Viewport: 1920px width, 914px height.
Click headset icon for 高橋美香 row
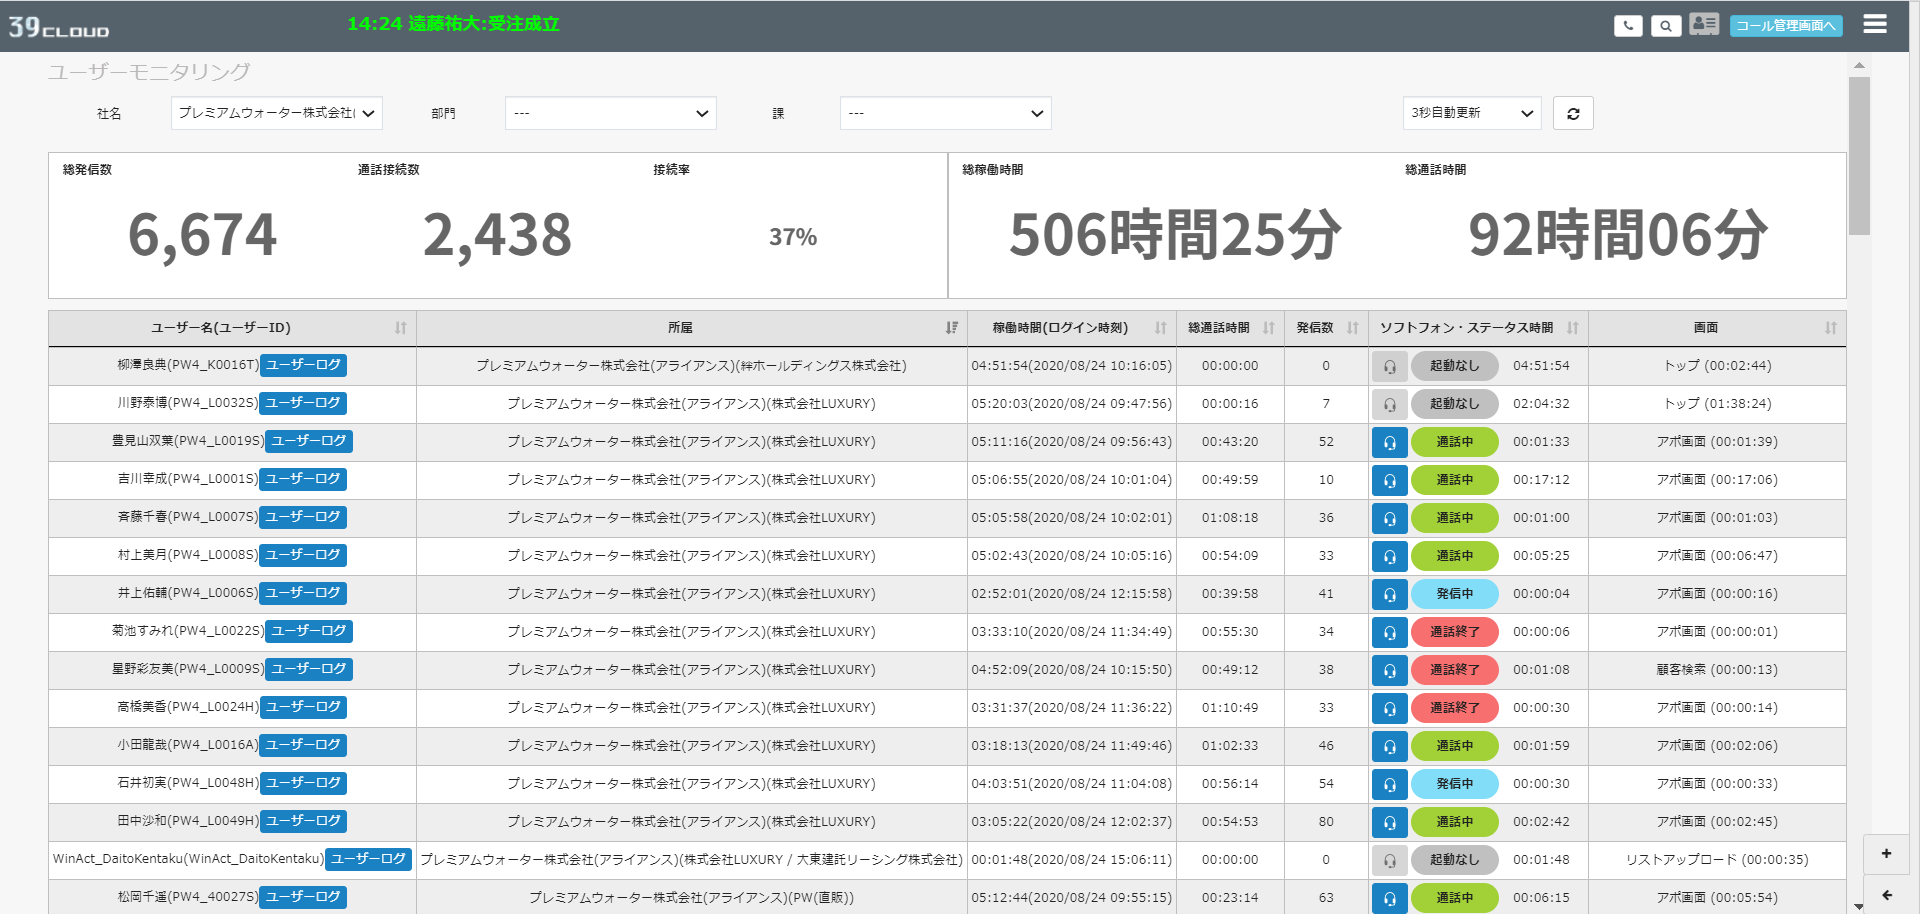(1390, 708)
